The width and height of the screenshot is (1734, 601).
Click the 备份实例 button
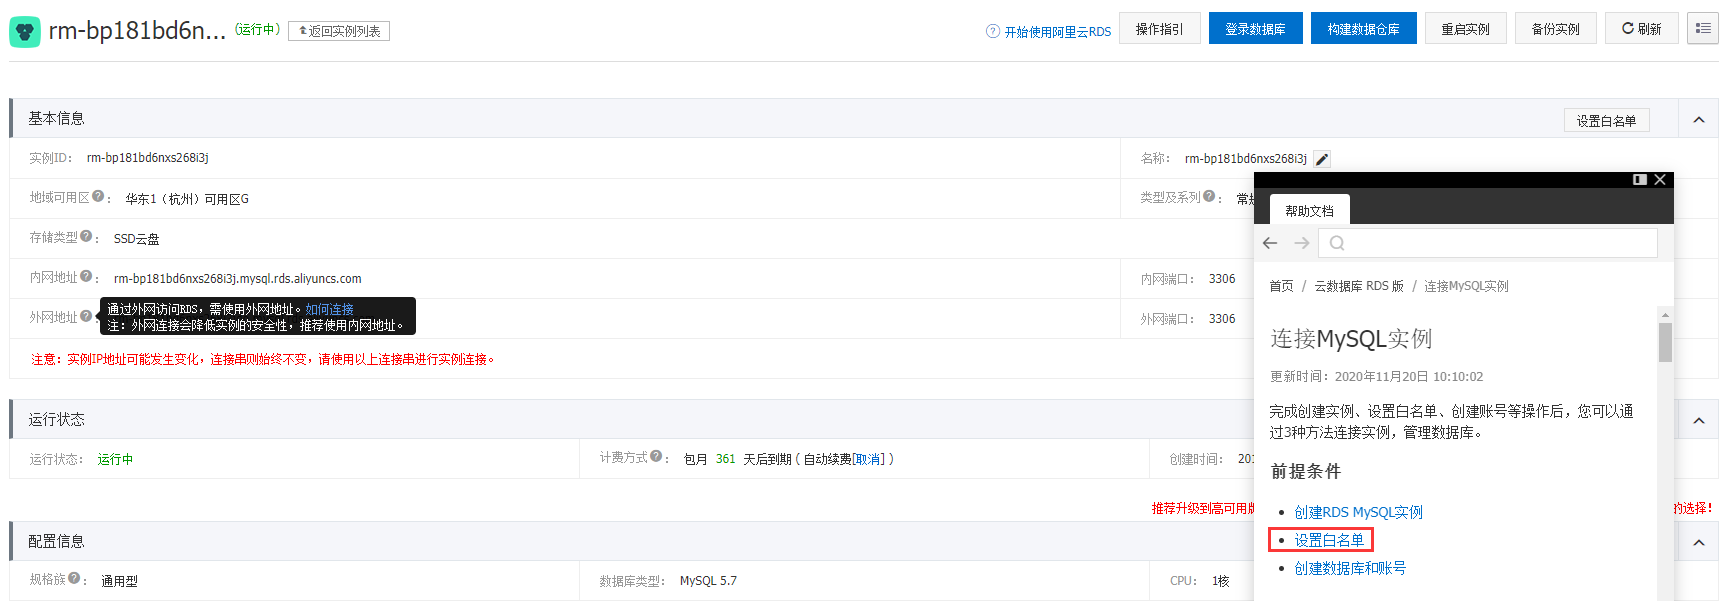[x=1555, y=29]
